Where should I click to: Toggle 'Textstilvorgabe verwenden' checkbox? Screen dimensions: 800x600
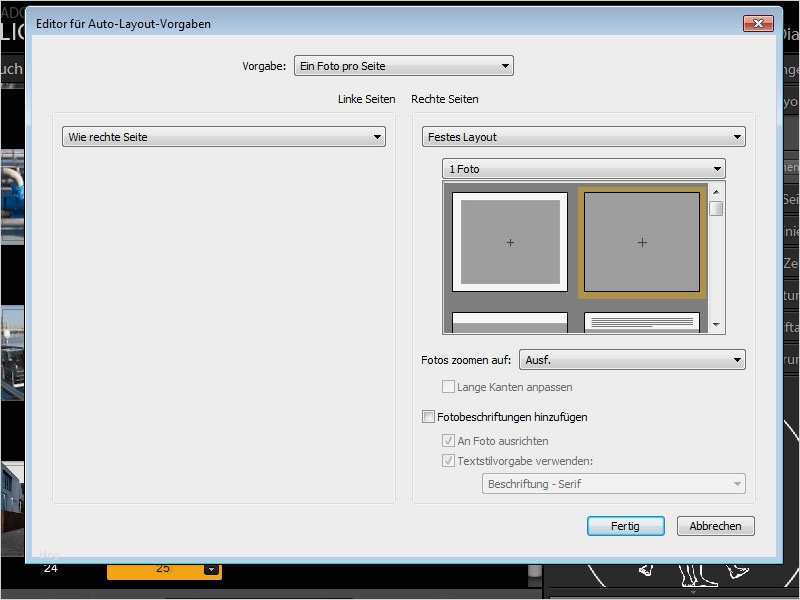pyautogui.click(x=448, y=461)
